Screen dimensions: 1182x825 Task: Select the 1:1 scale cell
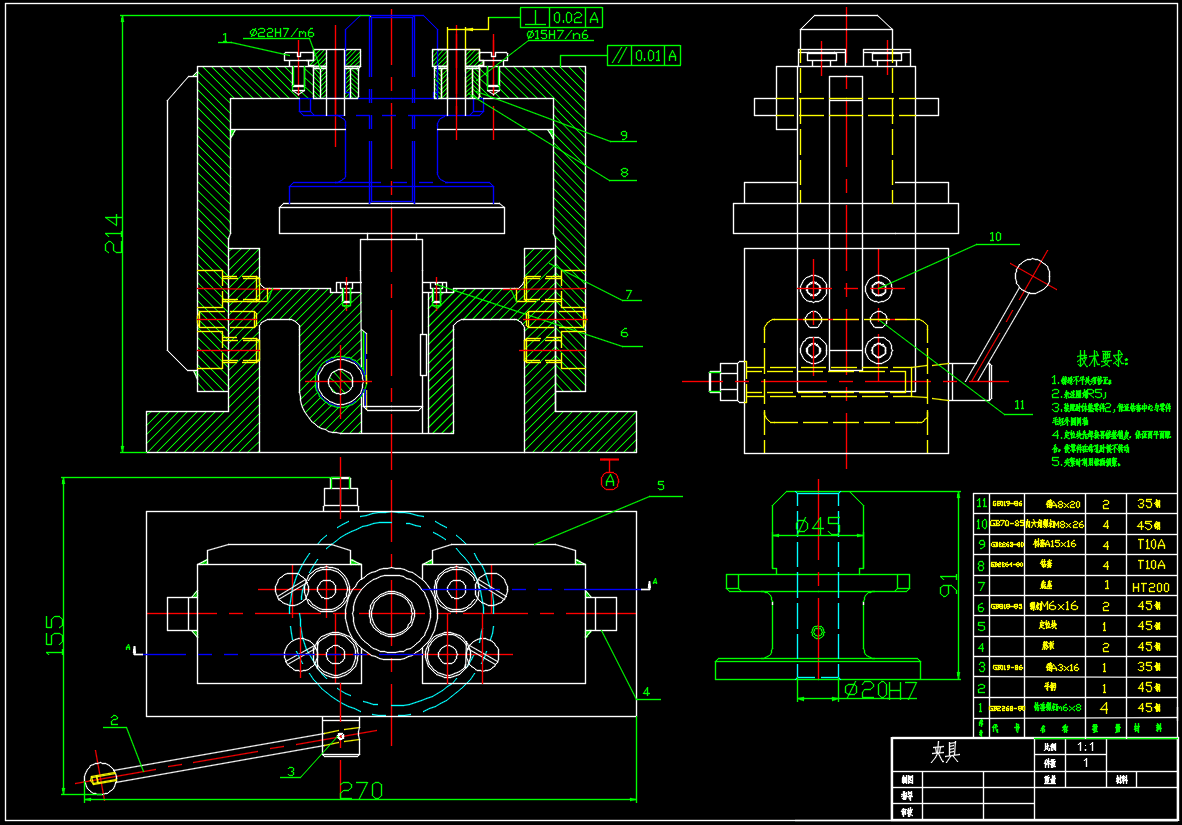[1086, 747]
